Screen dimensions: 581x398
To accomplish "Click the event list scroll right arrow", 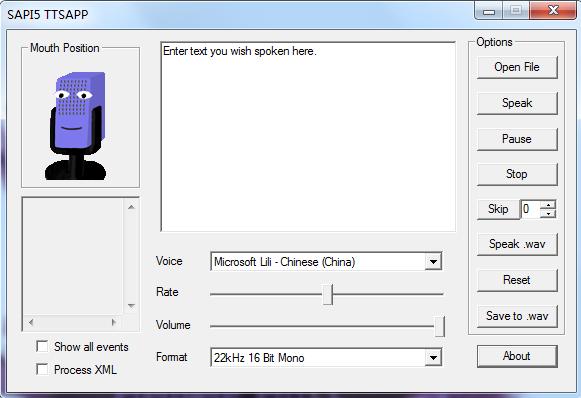I will point(114,322).
